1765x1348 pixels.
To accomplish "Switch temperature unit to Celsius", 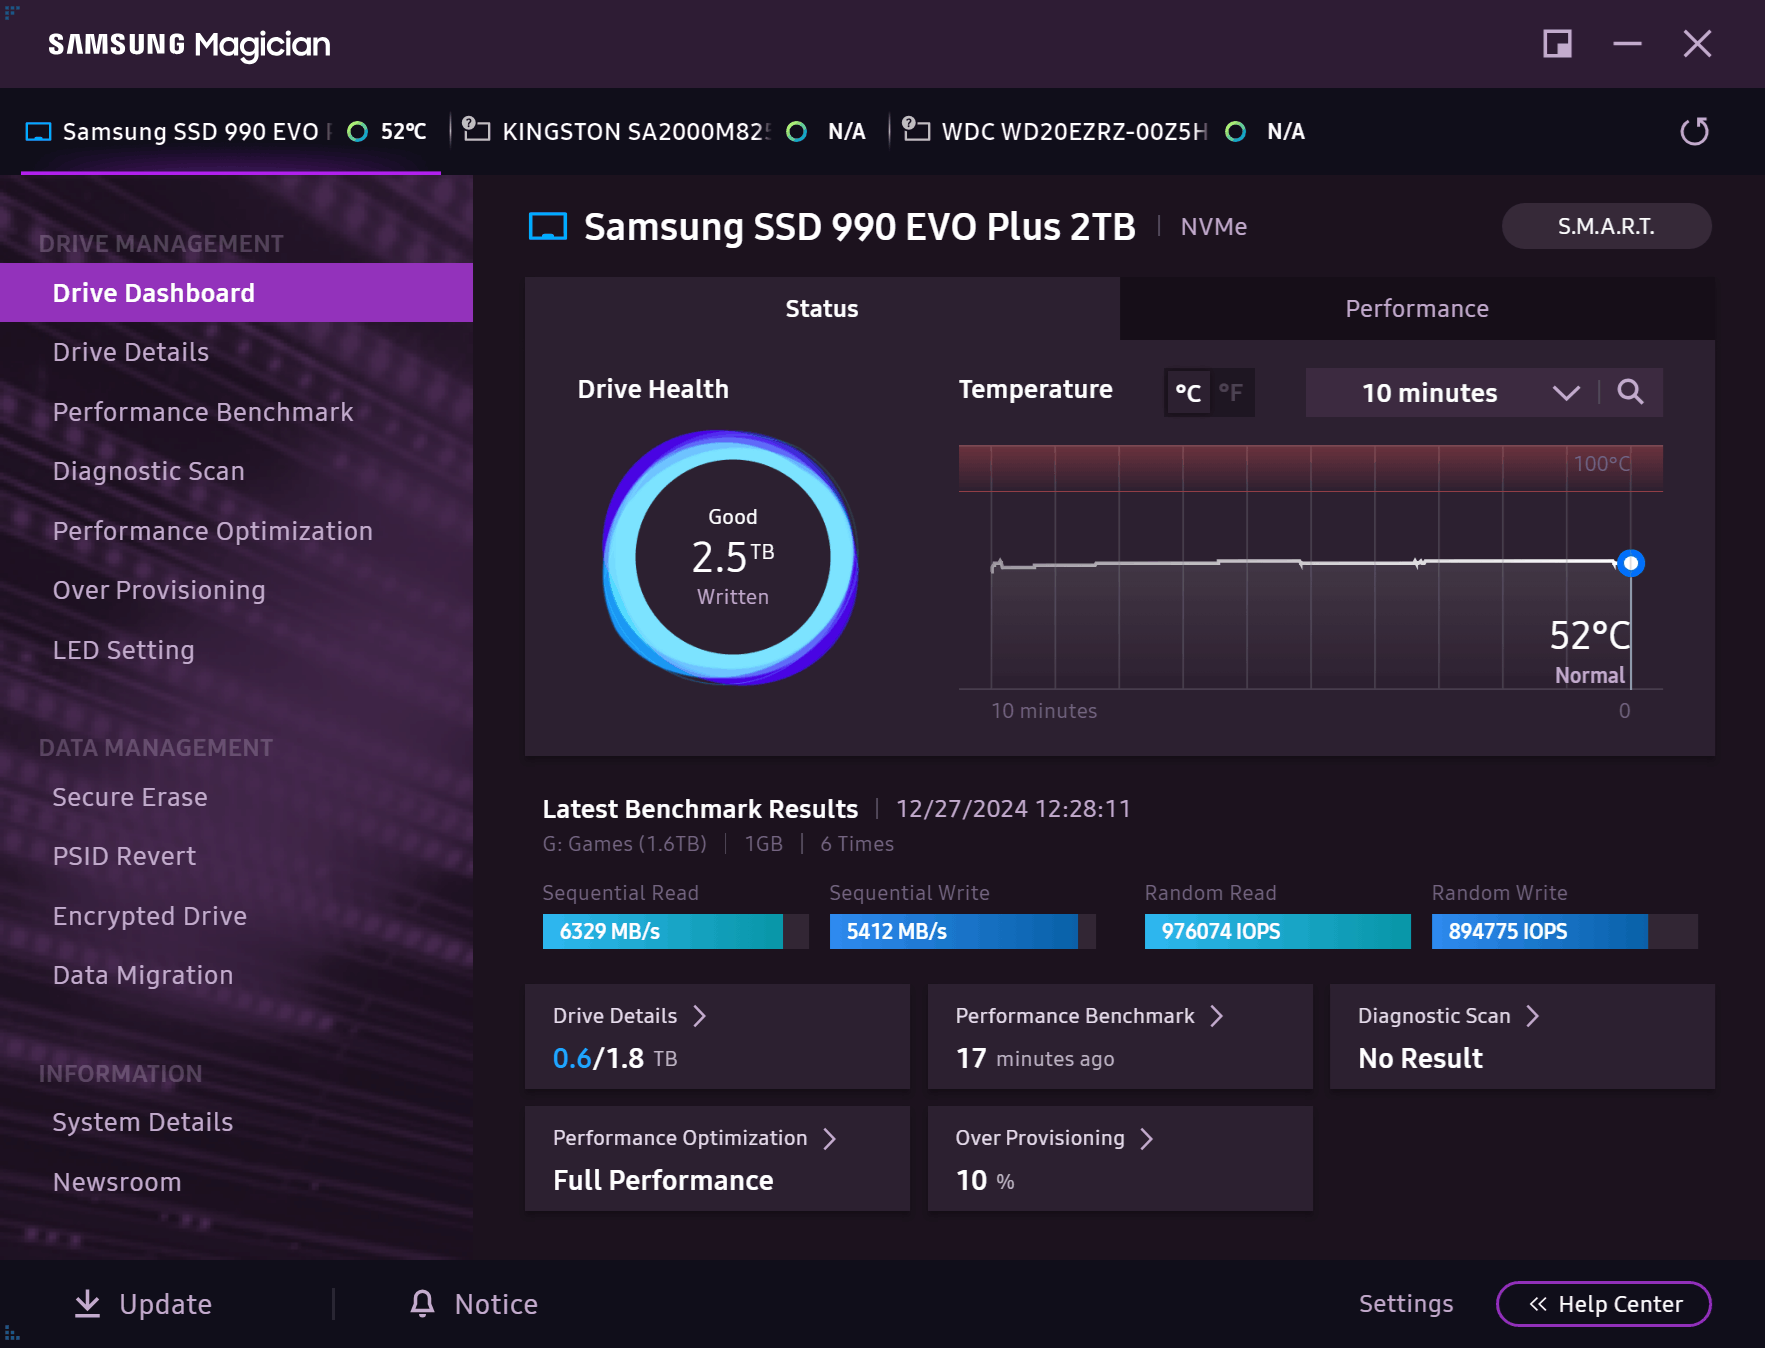I will (x=1188, y=393).
